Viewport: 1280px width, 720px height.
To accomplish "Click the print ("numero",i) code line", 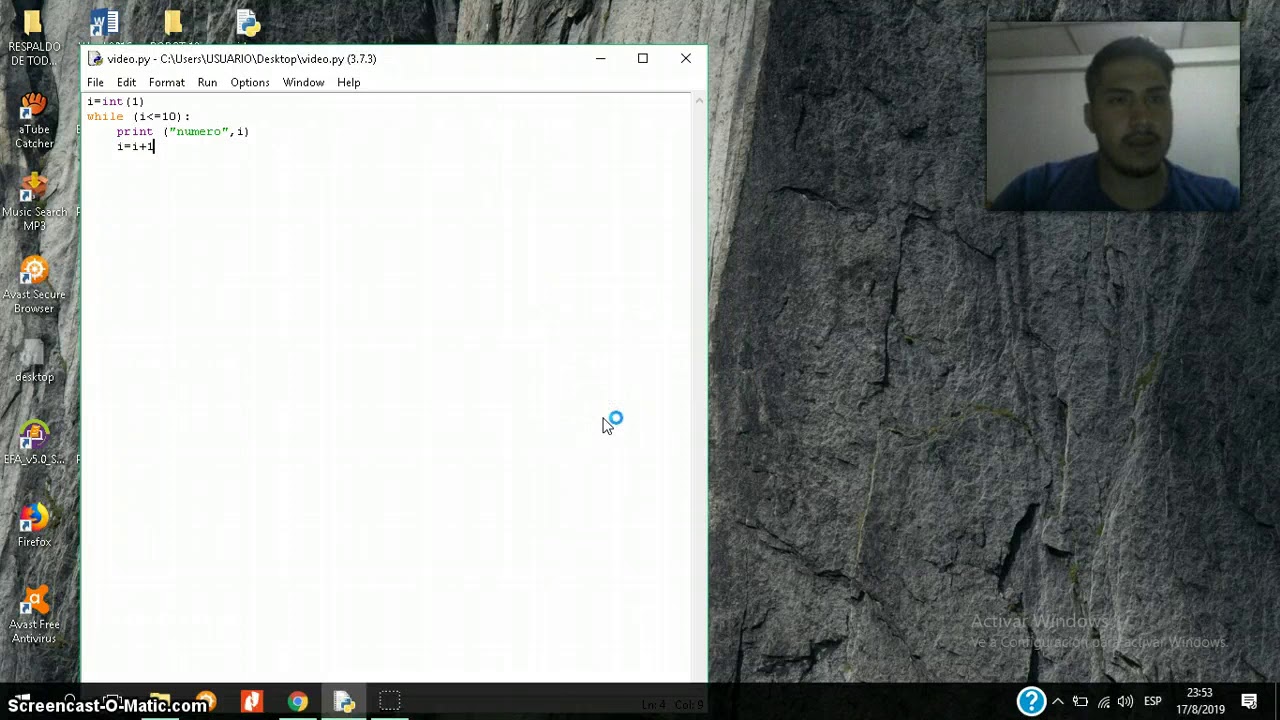I will tap(182, 131).
